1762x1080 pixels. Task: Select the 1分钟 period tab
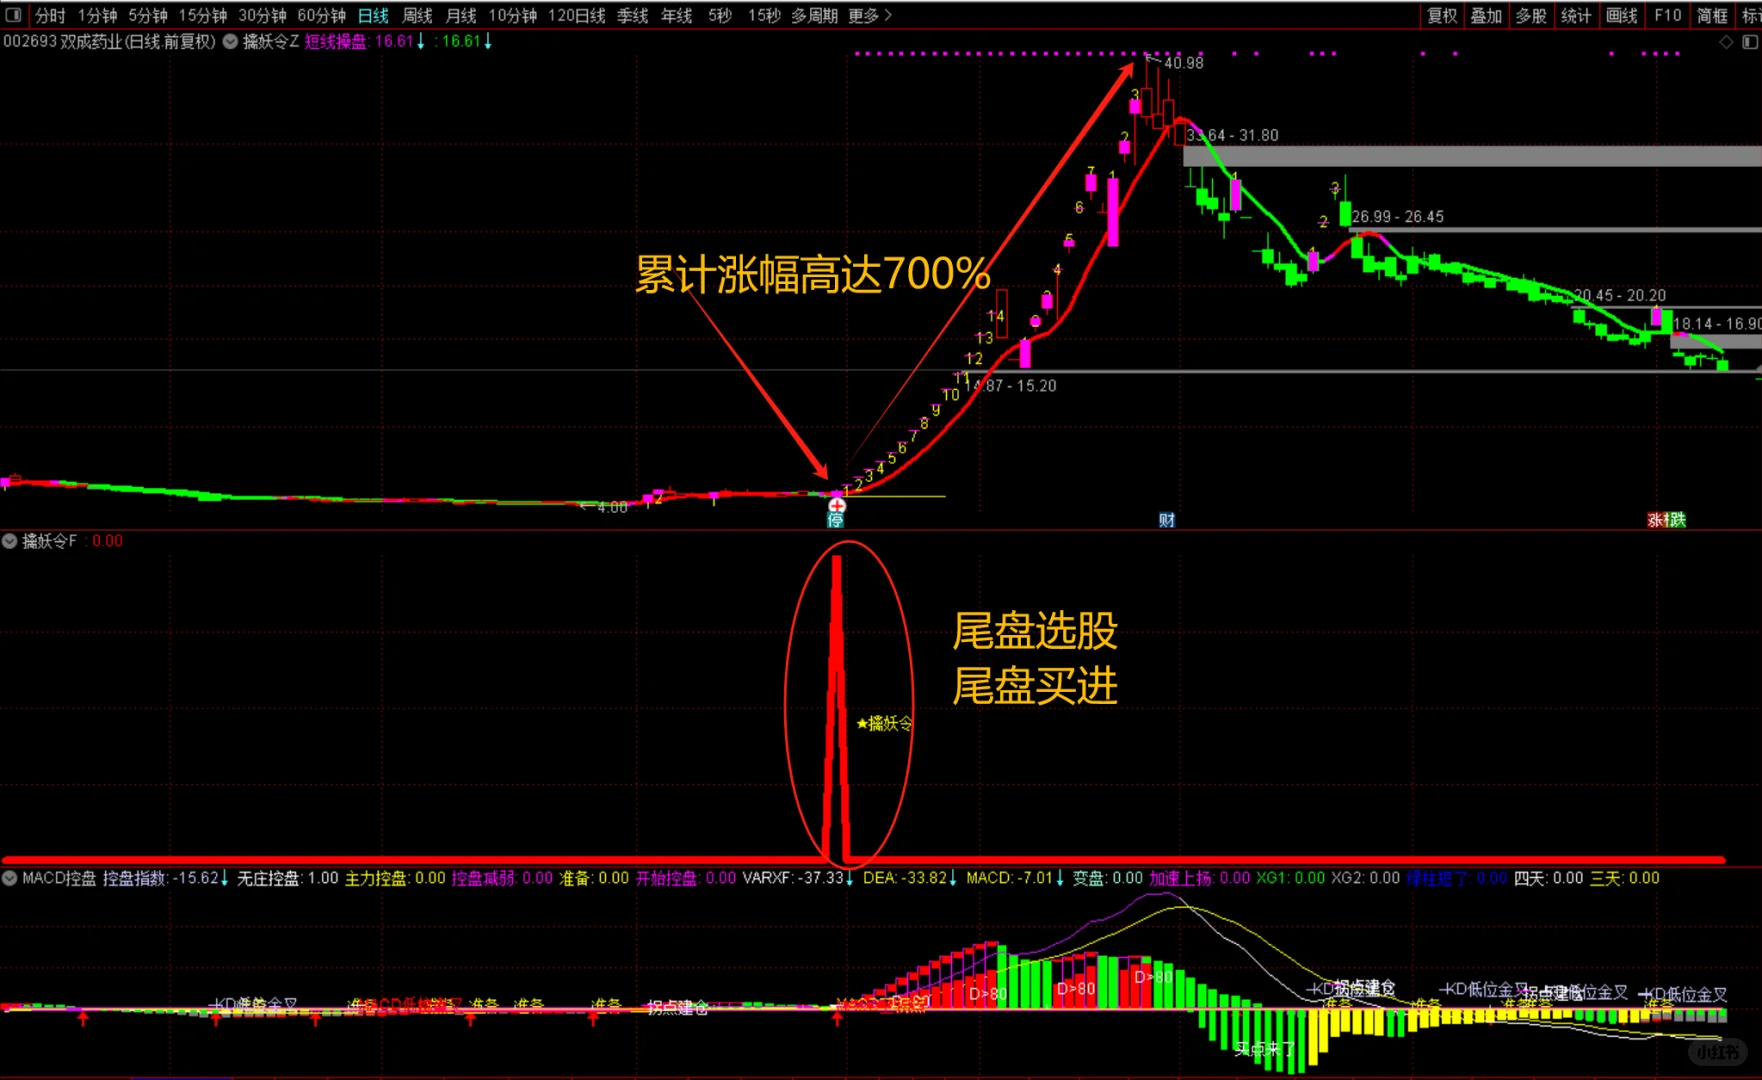[97, 15]
